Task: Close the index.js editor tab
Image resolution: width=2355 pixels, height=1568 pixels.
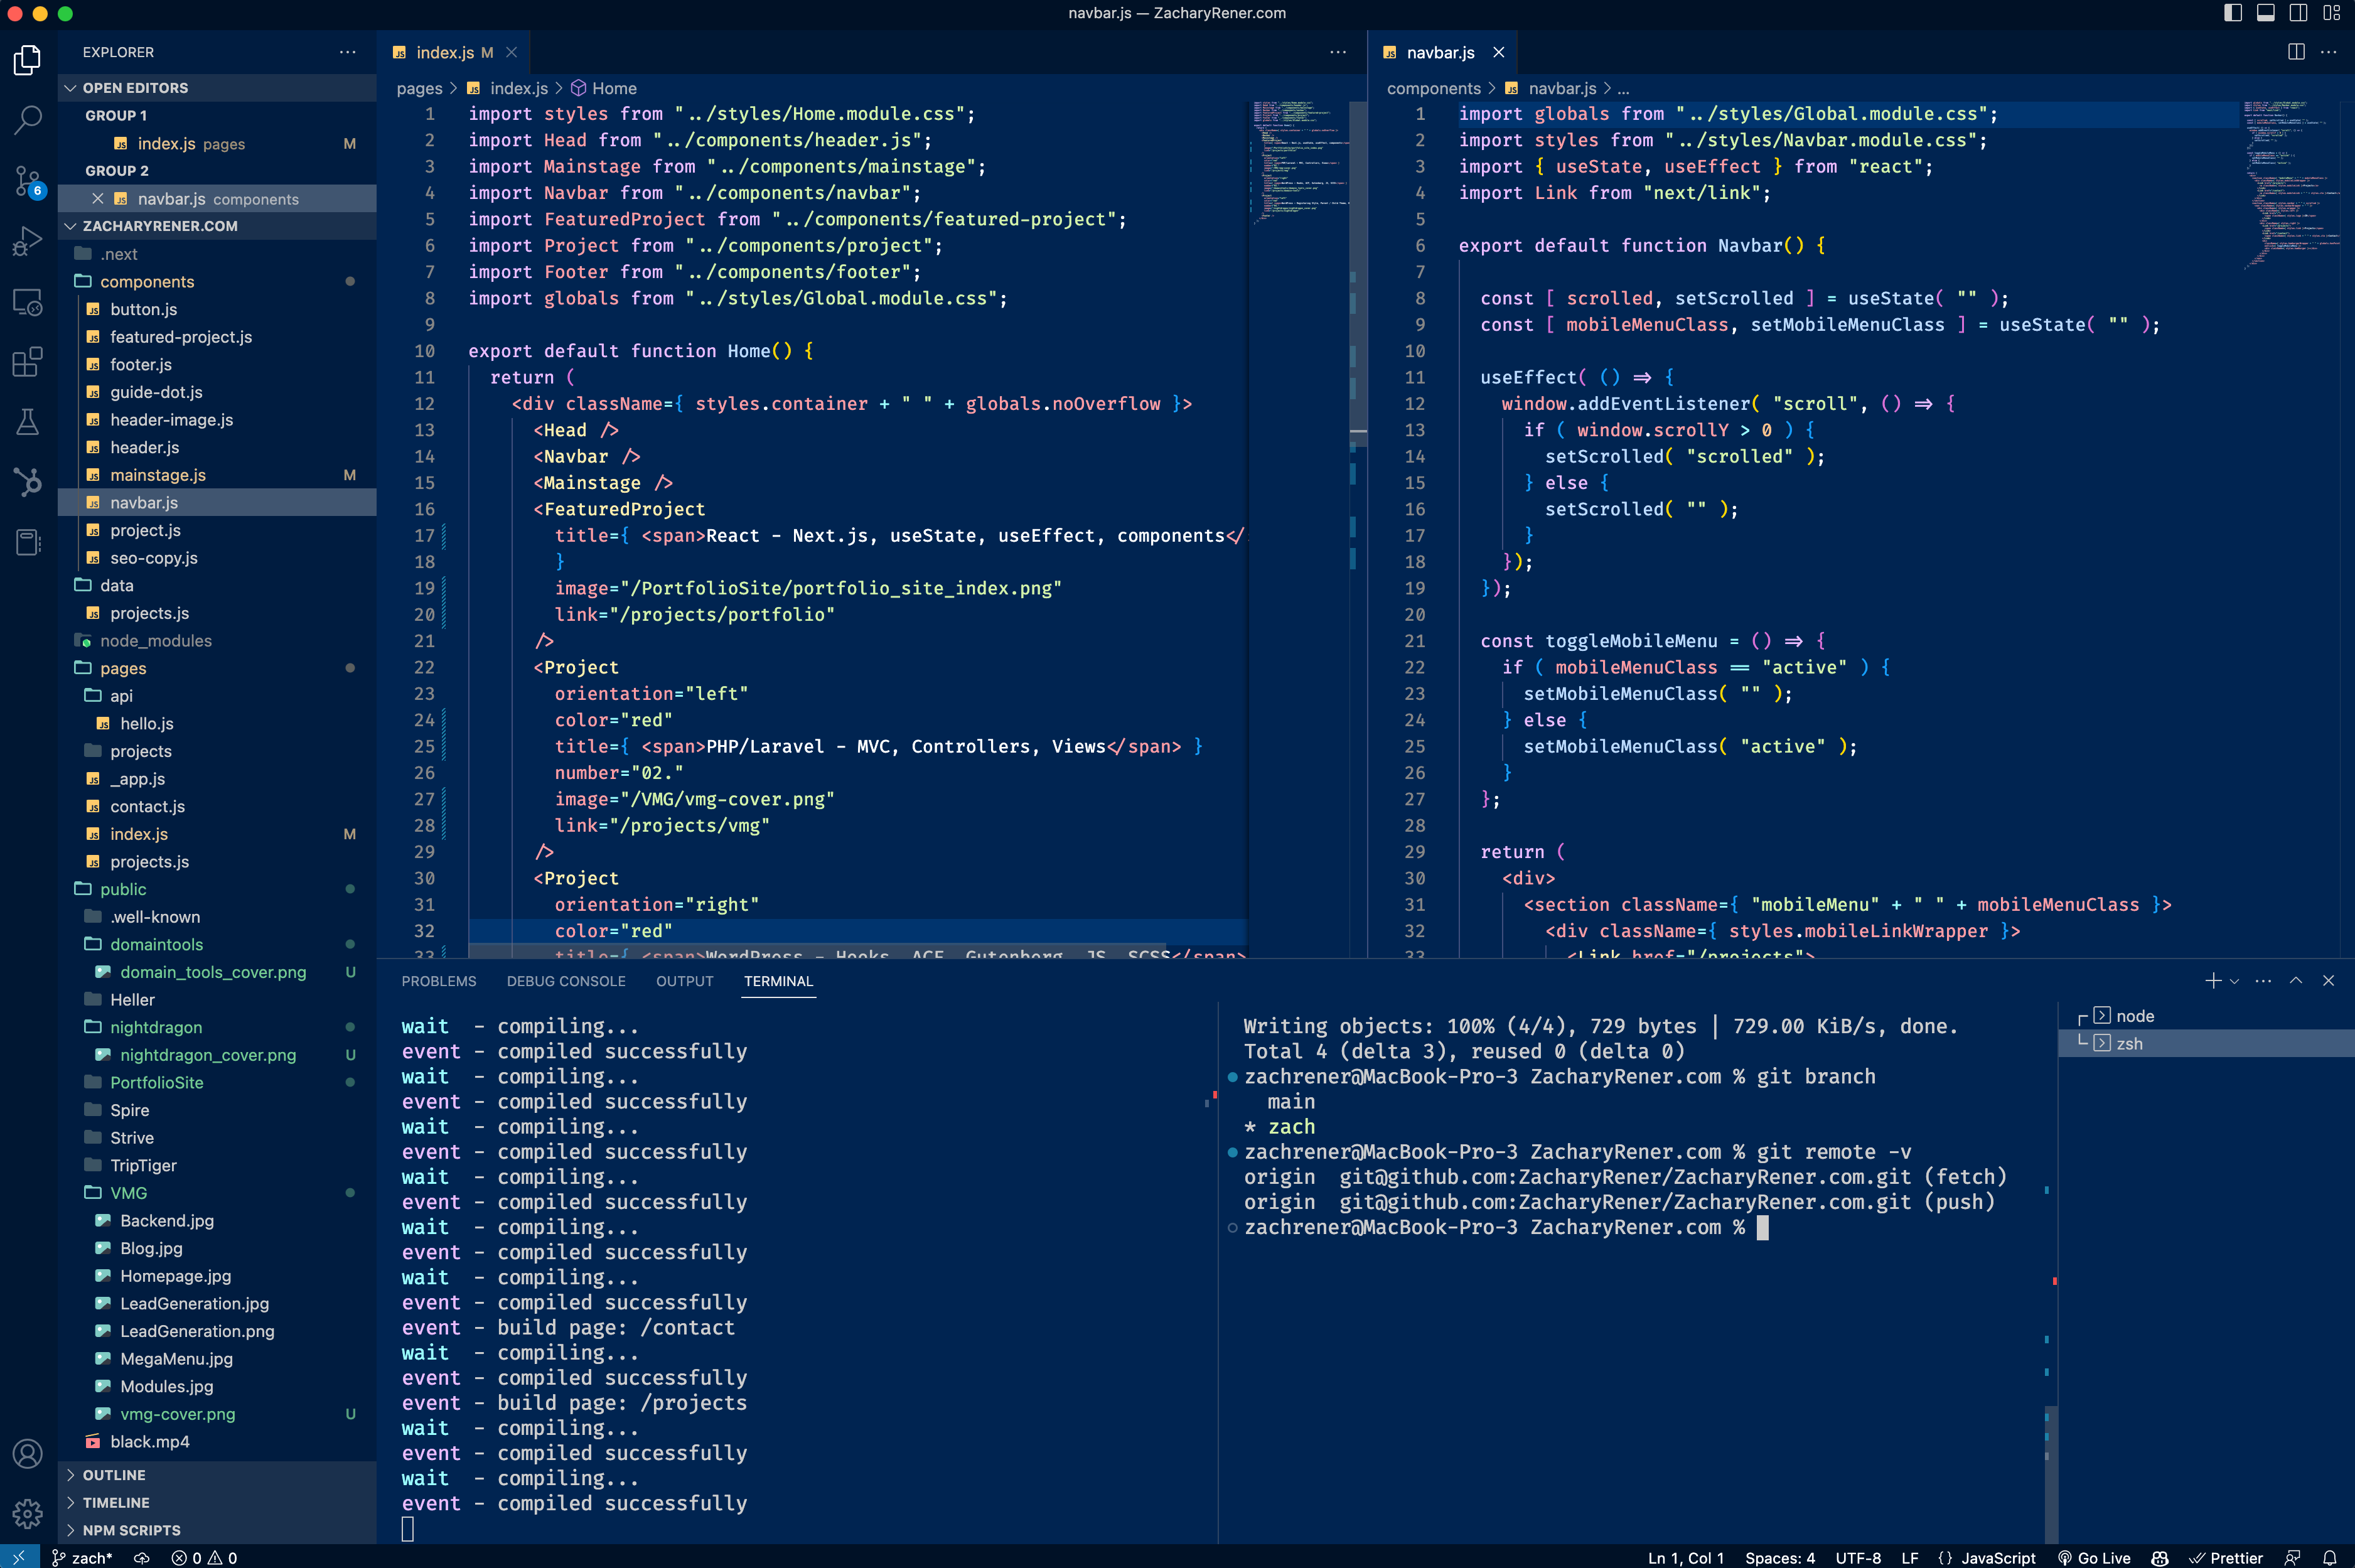Action: pos(511,52)
